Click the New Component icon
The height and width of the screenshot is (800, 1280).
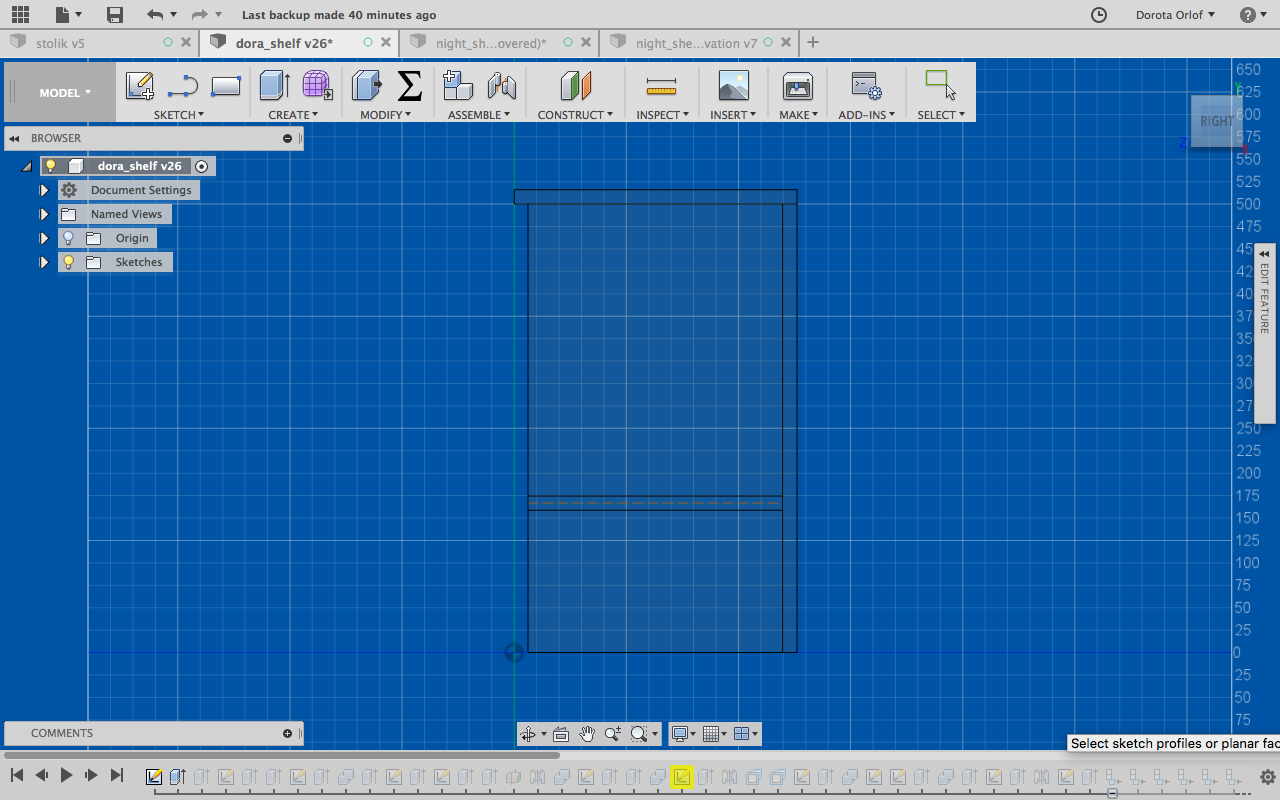click(457, 86)
